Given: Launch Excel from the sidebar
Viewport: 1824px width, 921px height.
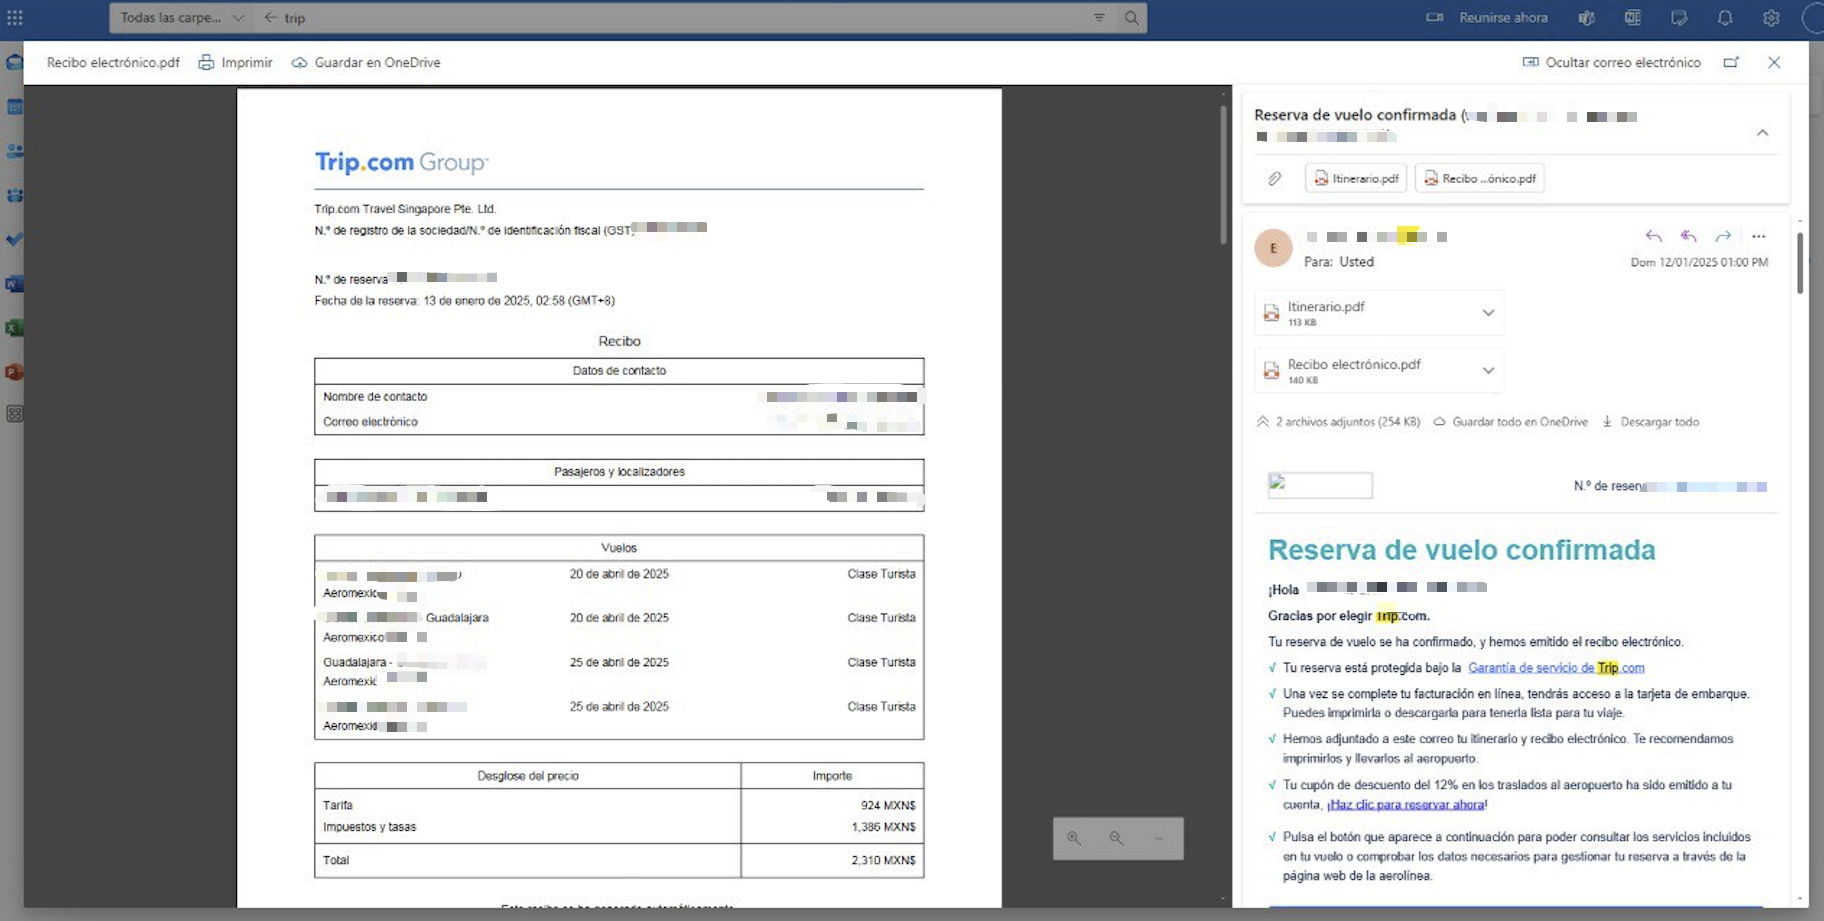Looking at the screenshot, I should tap(15, 328).
